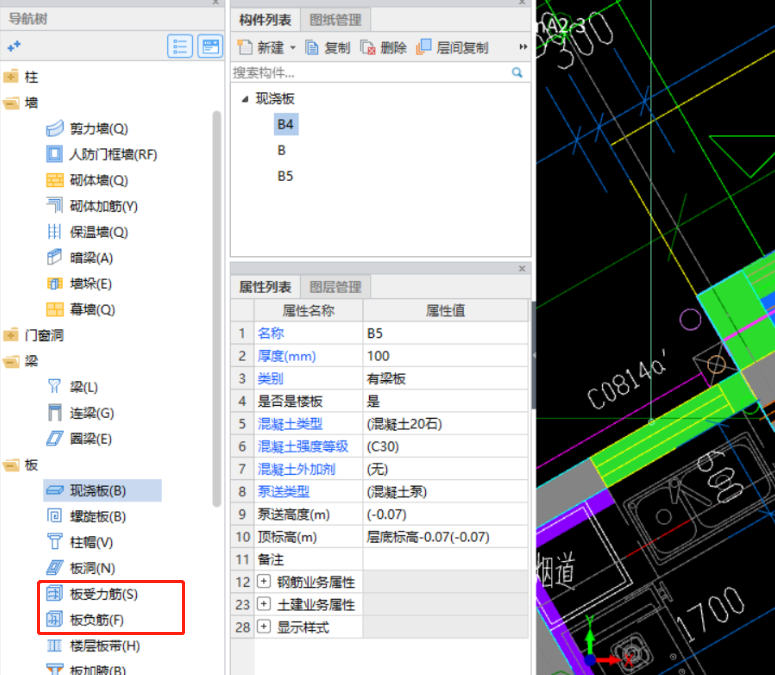Select 现浇板(B) item
The image size is (775, 675).
pyautogui.click(x=102, y=491)
